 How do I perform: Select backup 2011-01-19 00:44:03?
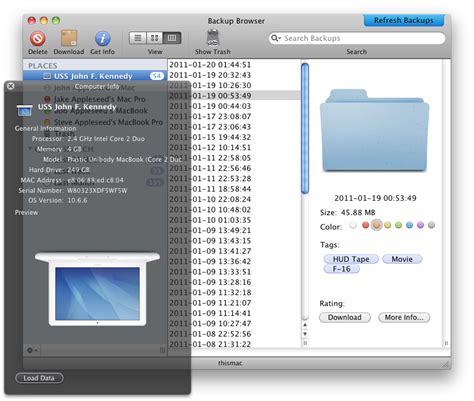tap(210, 106)
